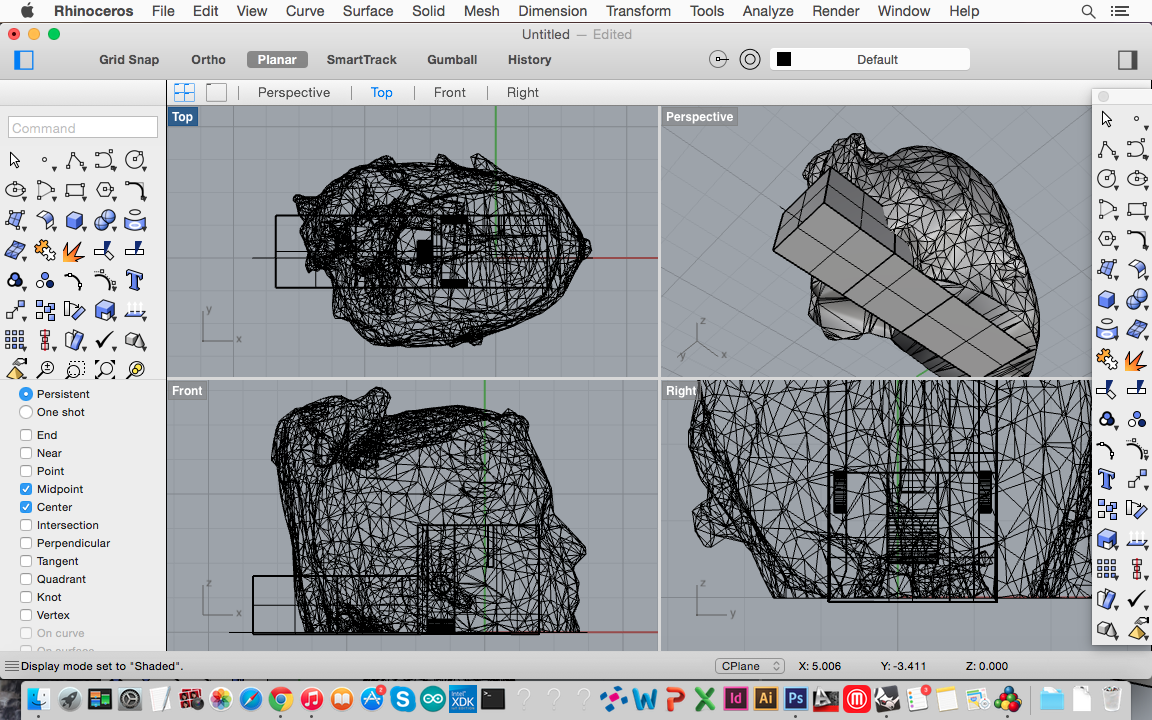Image resolution: width=1152 pixels, height=720 pixels.
Task: Choose the Polyline tool in the left toolbar
Action: coord(74,160)
